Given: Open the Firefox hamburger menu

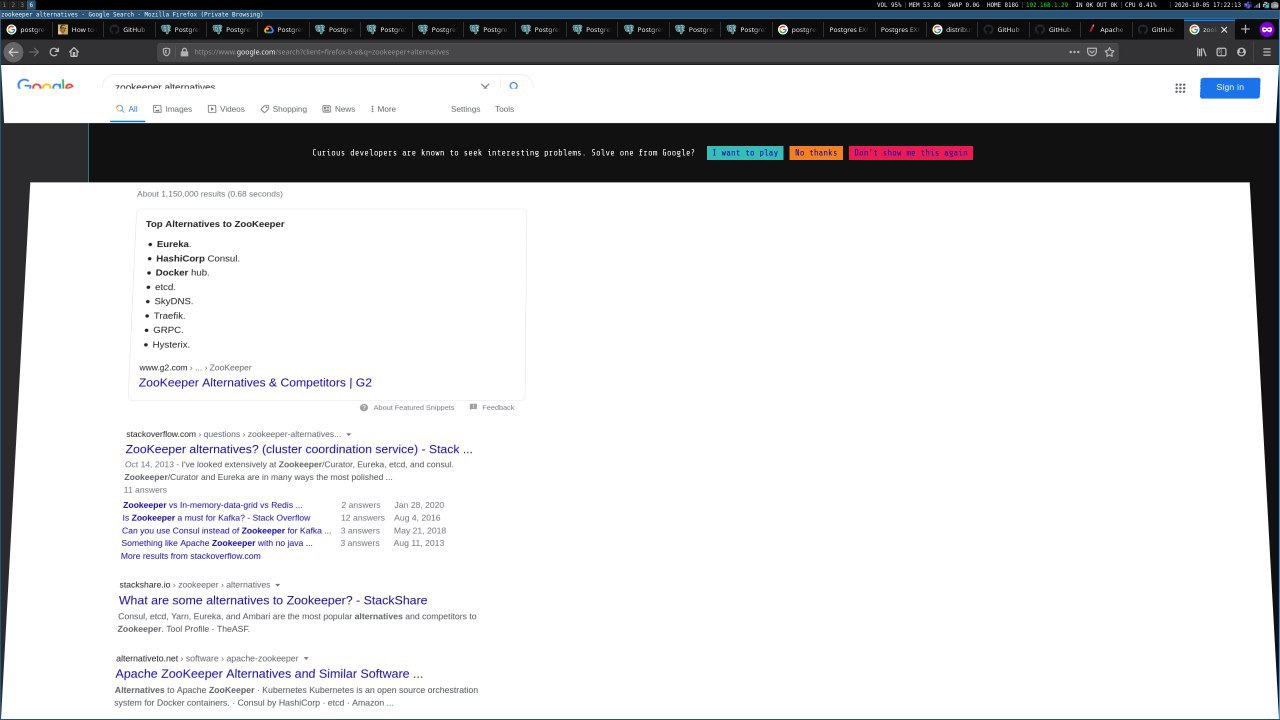Looking at the screenshot, I should 1267,52.
